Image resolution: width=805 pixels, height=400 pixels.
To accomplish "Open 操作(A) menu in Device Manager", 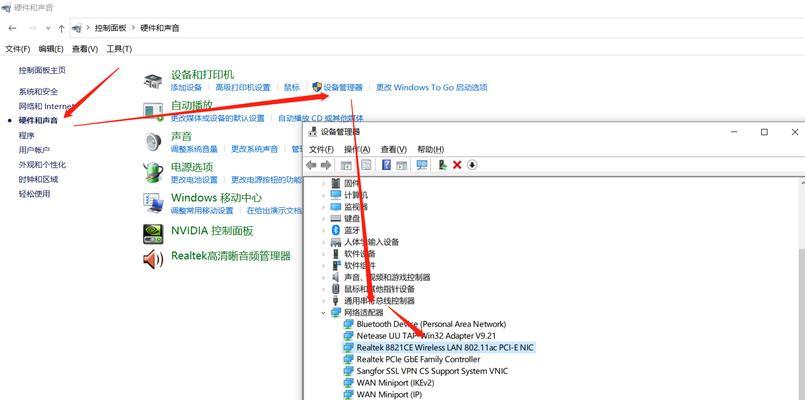I will 357,149.
